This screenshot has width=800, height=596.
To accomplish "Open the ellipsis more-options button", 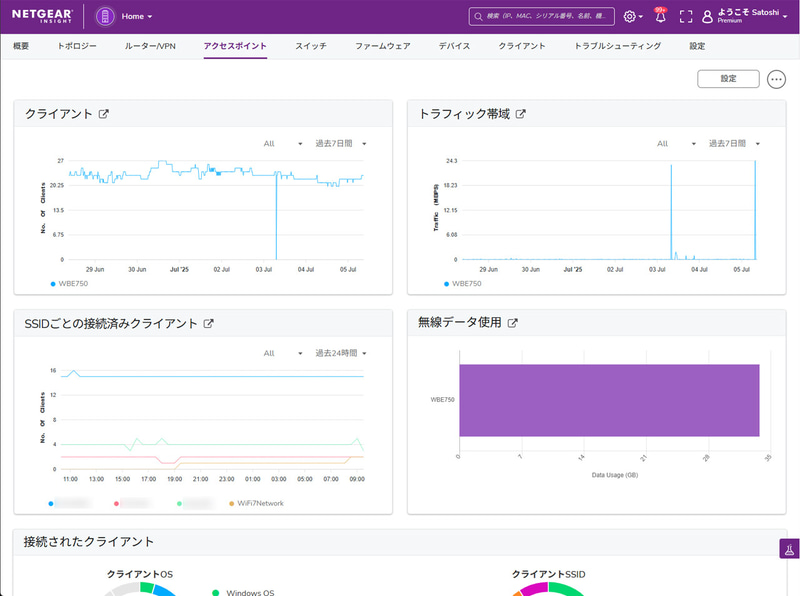I will pyautogui.click(x=777, y=79).
